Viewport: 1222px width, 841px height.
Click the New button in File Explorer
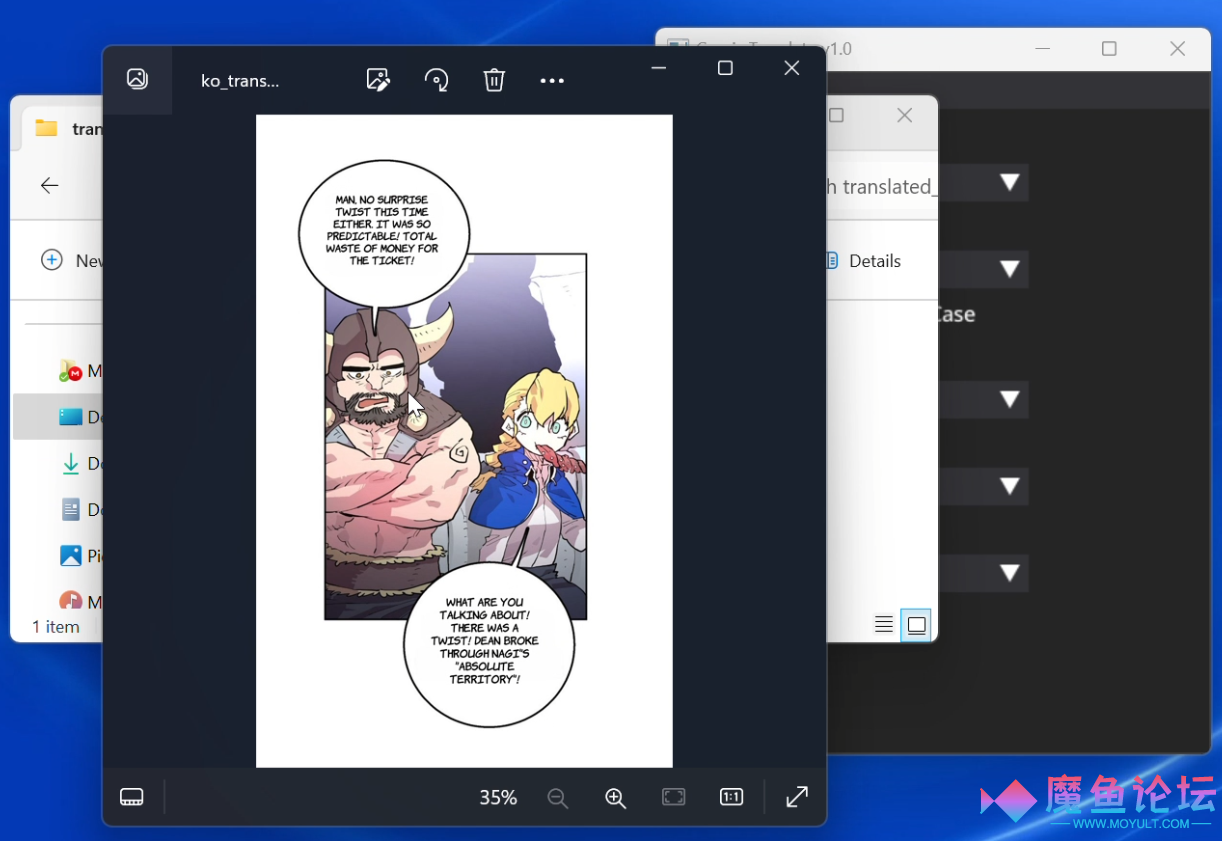(72, 261)
